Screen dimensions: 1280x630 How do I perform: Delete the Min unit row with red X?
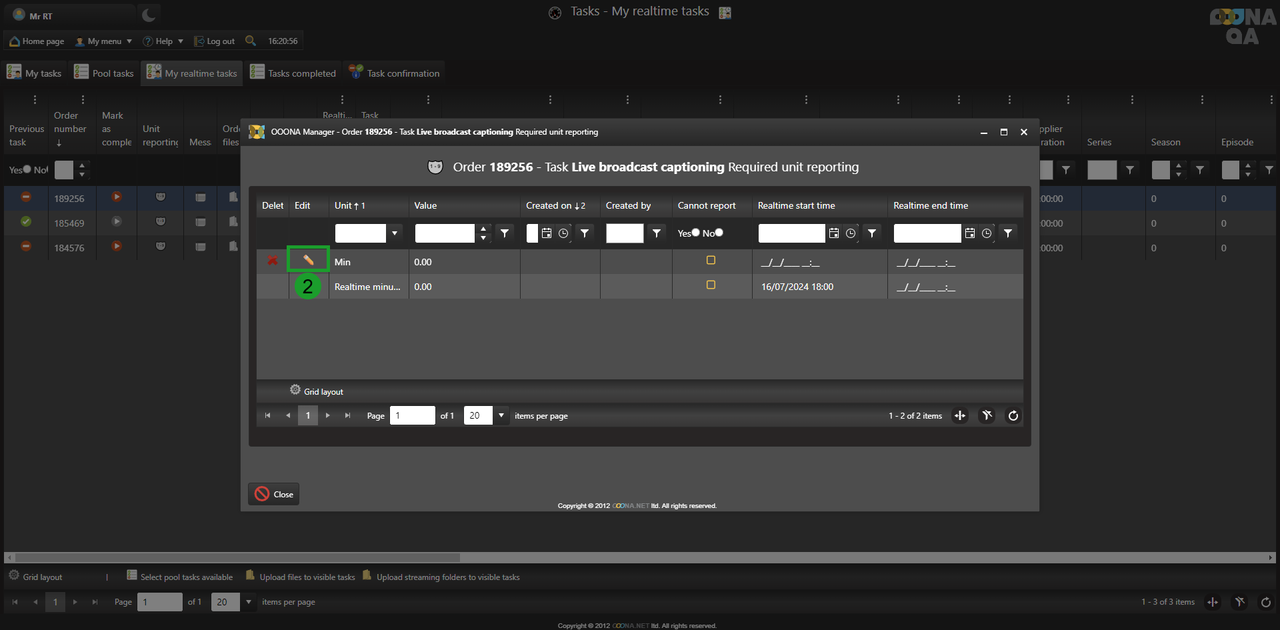[x=272, y=261]
